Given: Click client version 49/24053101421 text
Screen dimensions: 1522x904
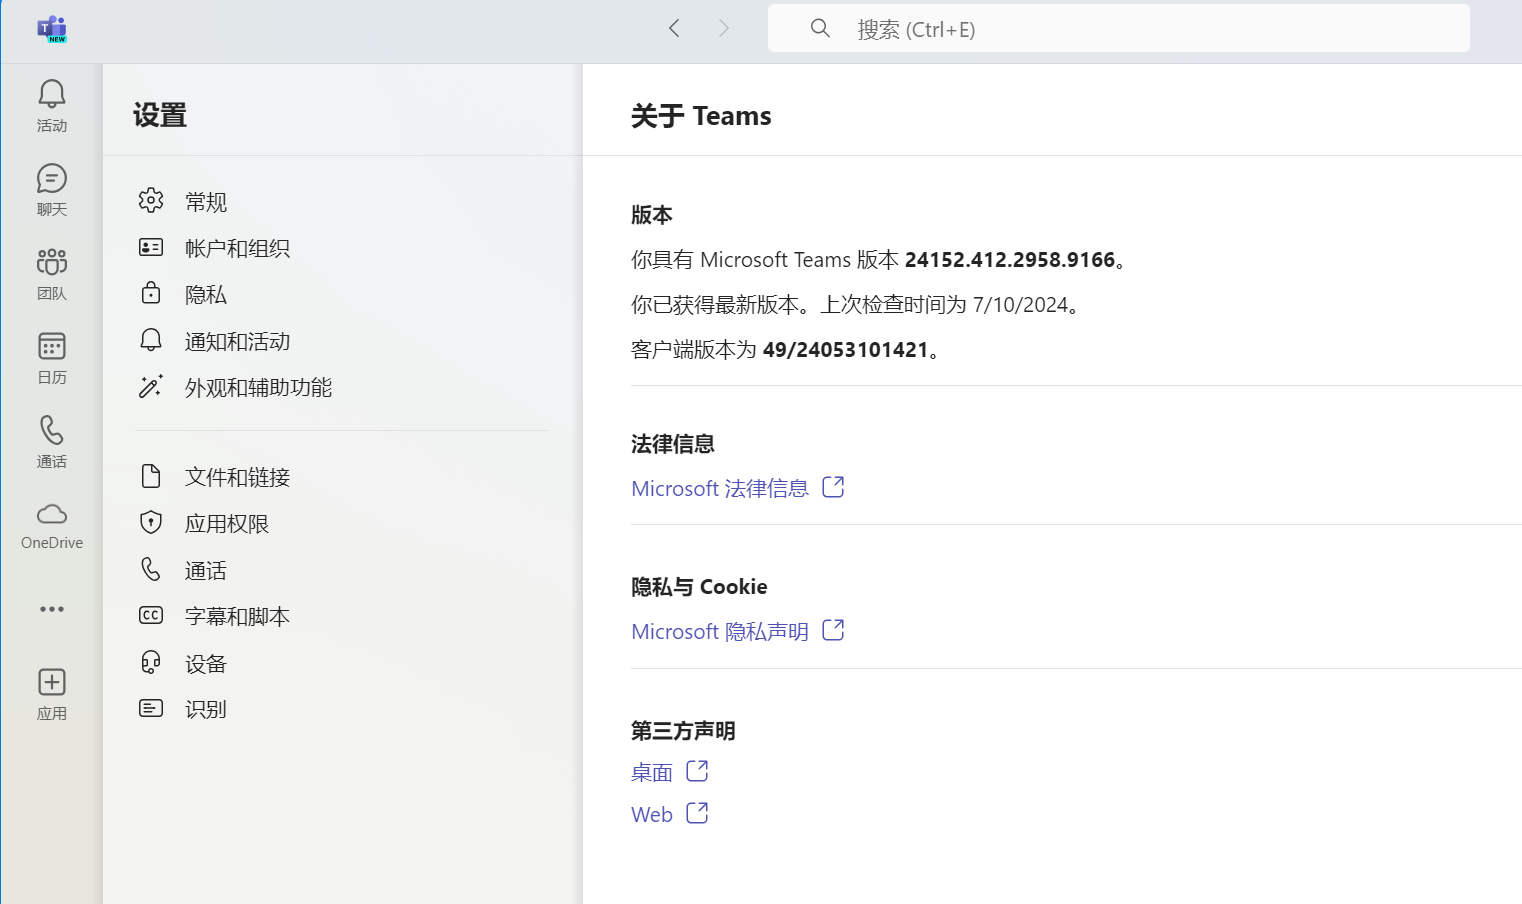Looking at the screenshot, I should coord(846,350).
